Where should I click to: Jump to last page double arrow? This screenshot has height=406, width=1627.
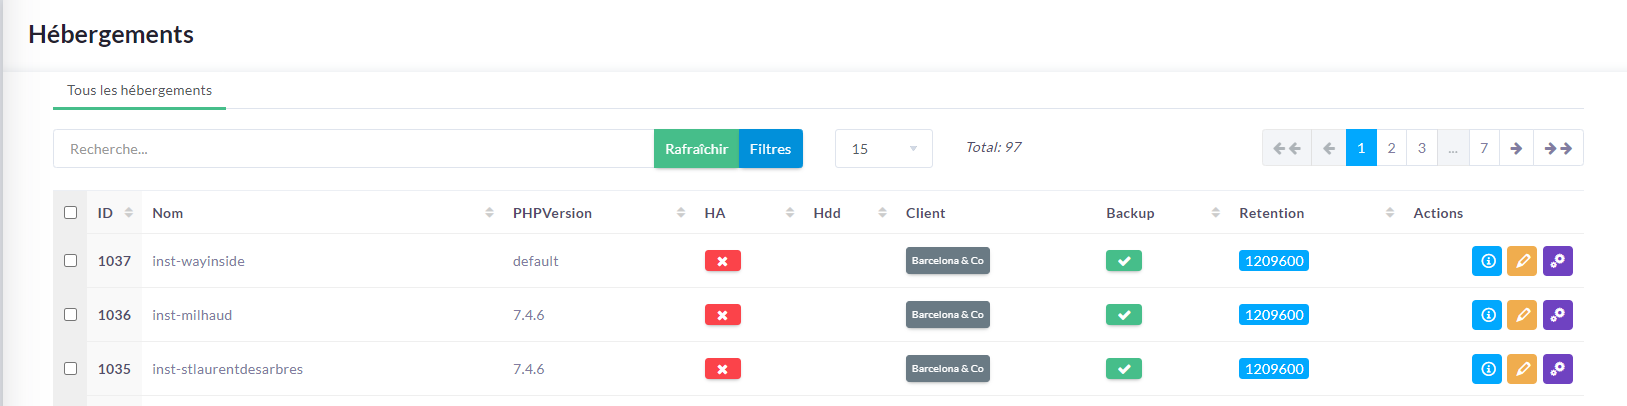click(1558, 148)
